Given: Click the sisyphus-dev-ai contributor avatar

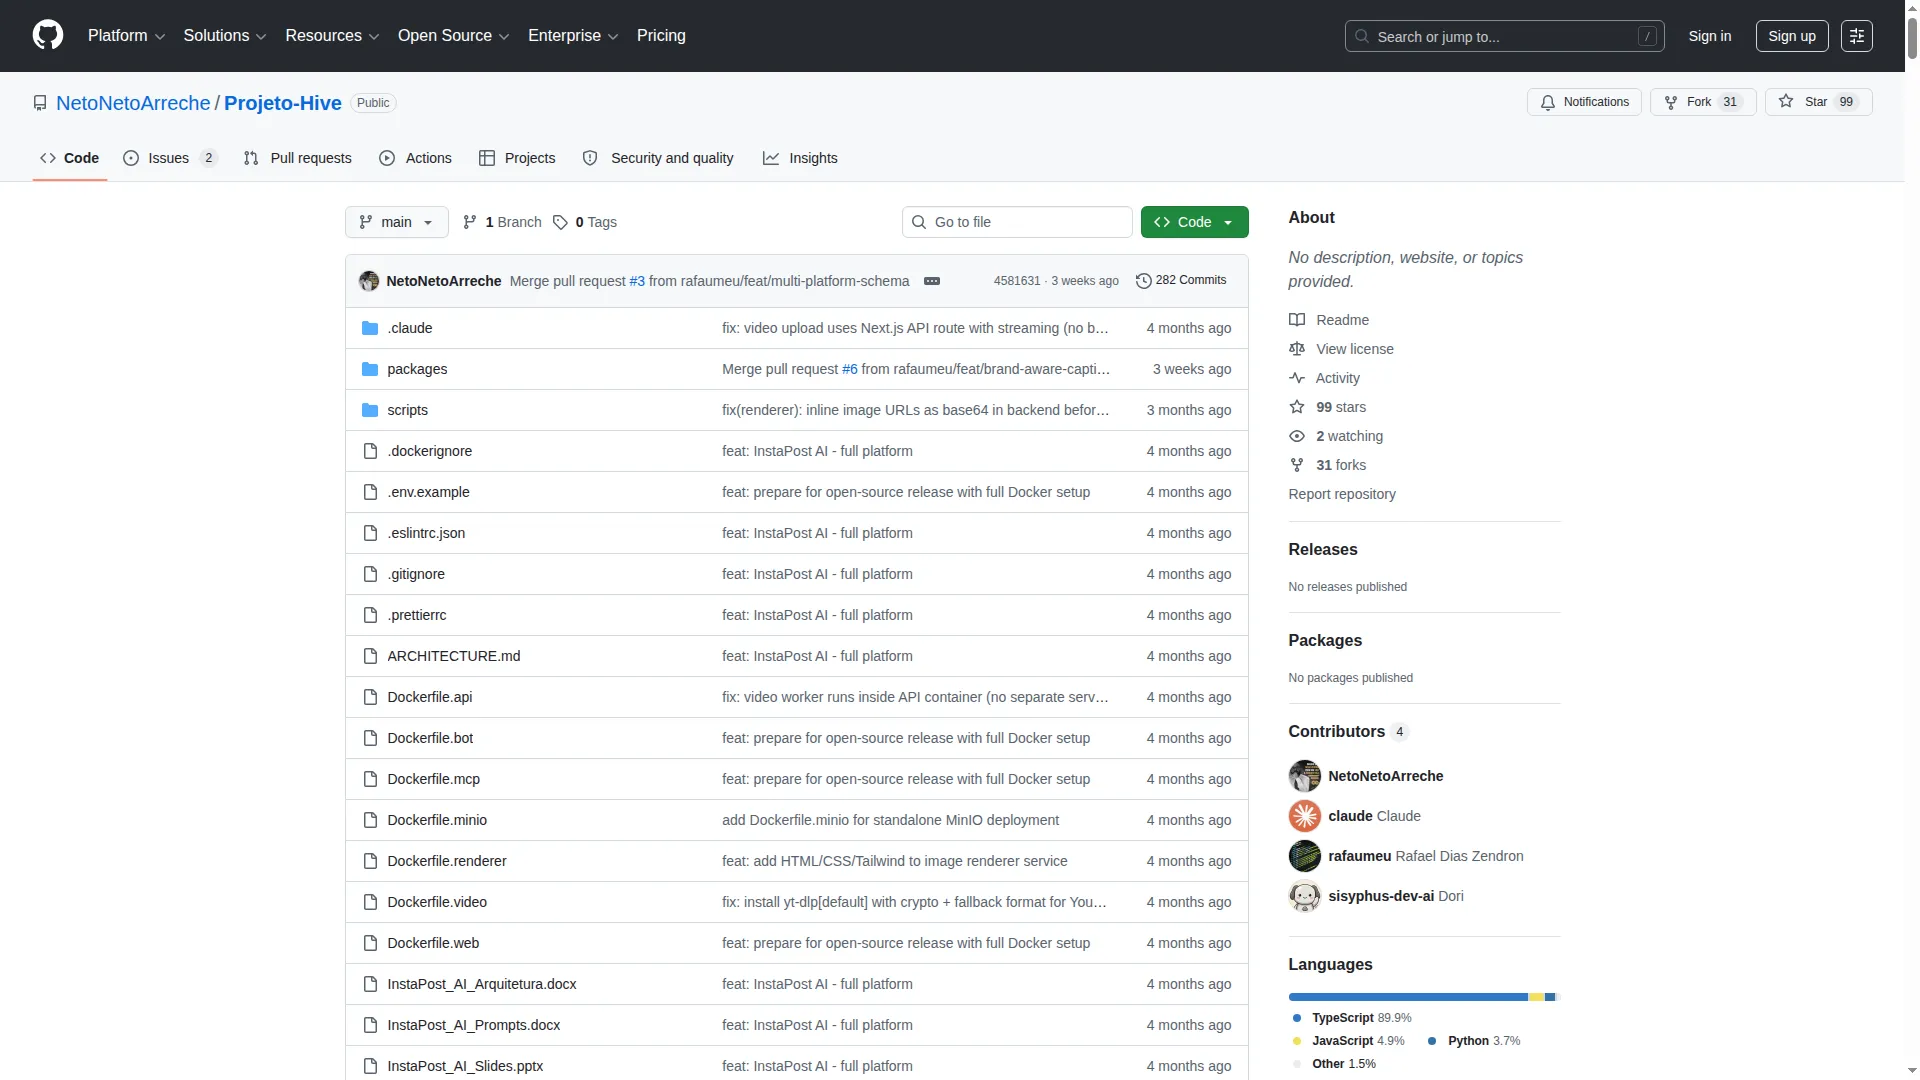Looking at the screenshot, I should pos(1304,896).
